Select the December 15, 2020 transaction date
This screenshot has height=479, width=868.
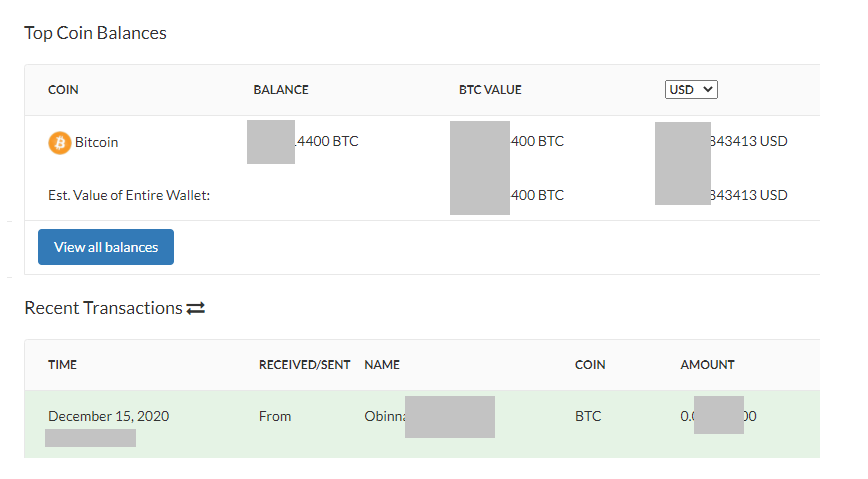click(108, 416)
